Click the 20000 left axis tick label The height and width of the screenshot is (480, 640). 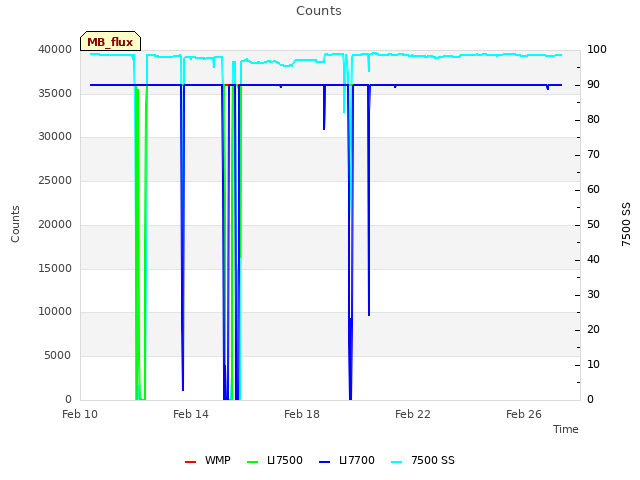click(55, 224)
